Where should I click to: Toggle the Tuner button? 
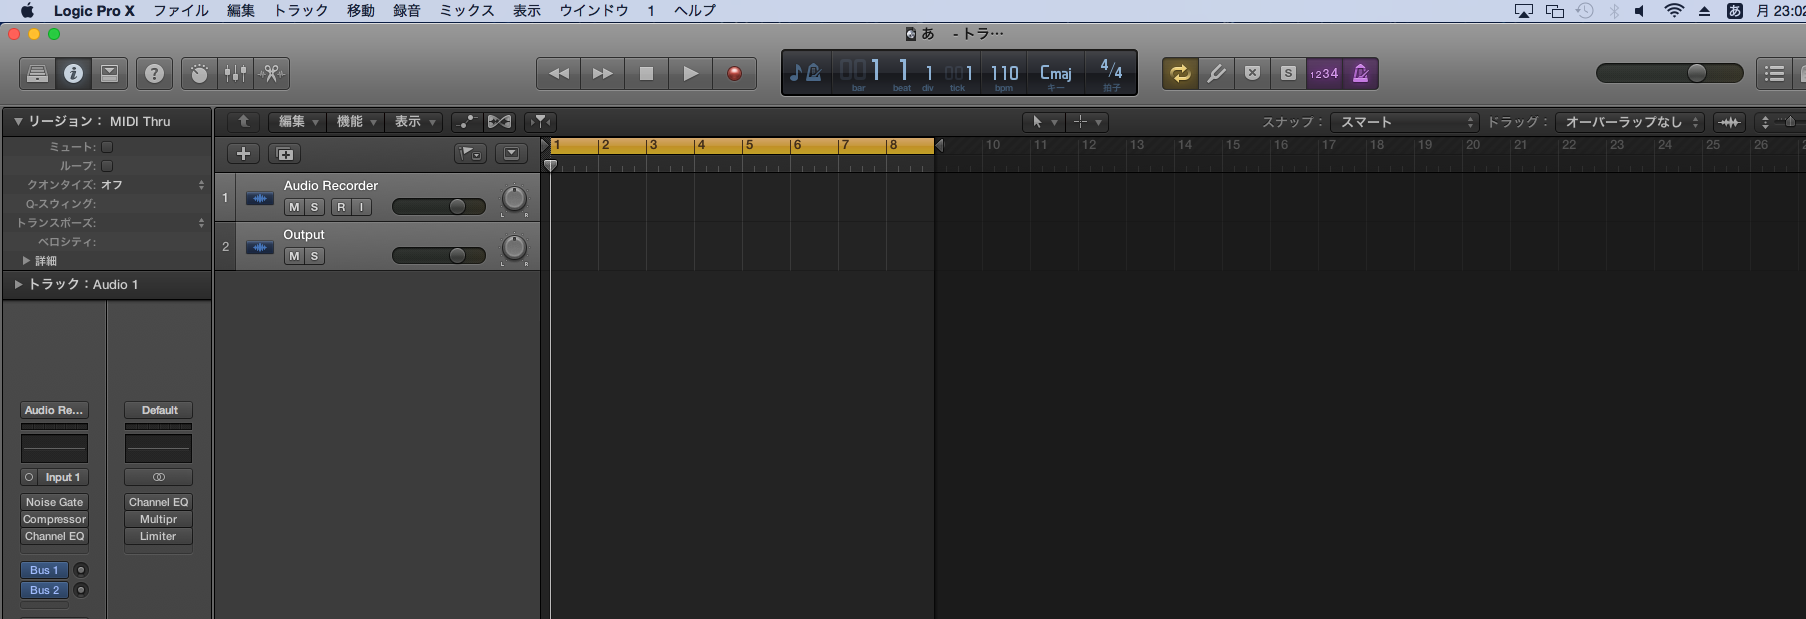pyautogui.click(x=1216, y=73)
